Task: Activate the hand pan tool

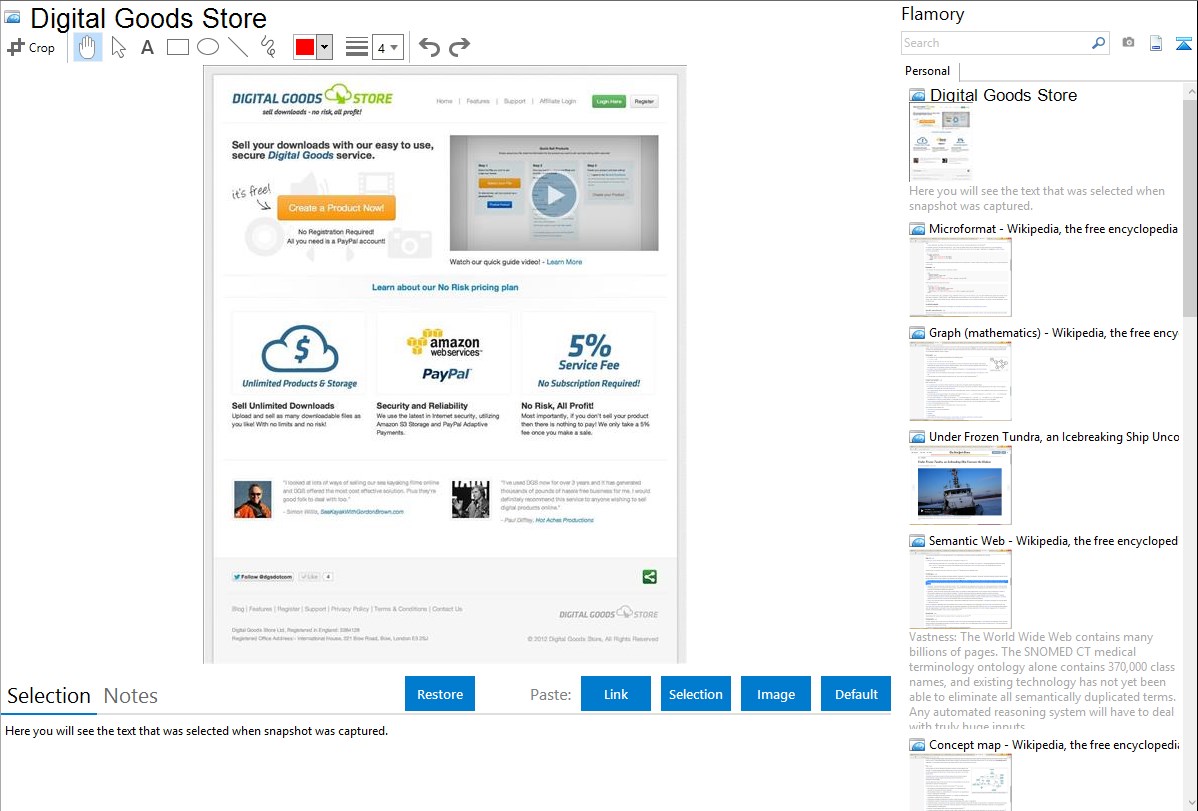Action: pyautogui.click(x=88, y=47)
